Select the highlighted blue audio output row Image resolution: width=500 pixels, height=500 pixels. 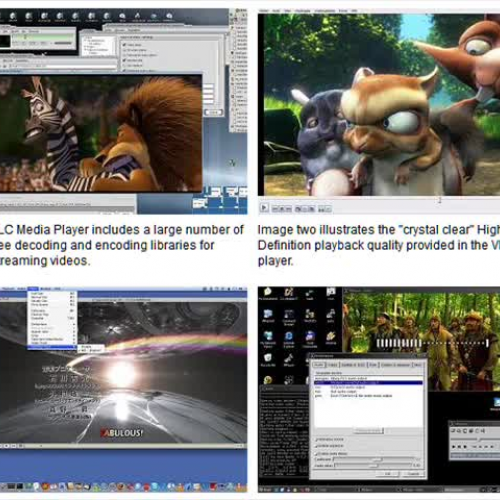[x=368, y=383]
